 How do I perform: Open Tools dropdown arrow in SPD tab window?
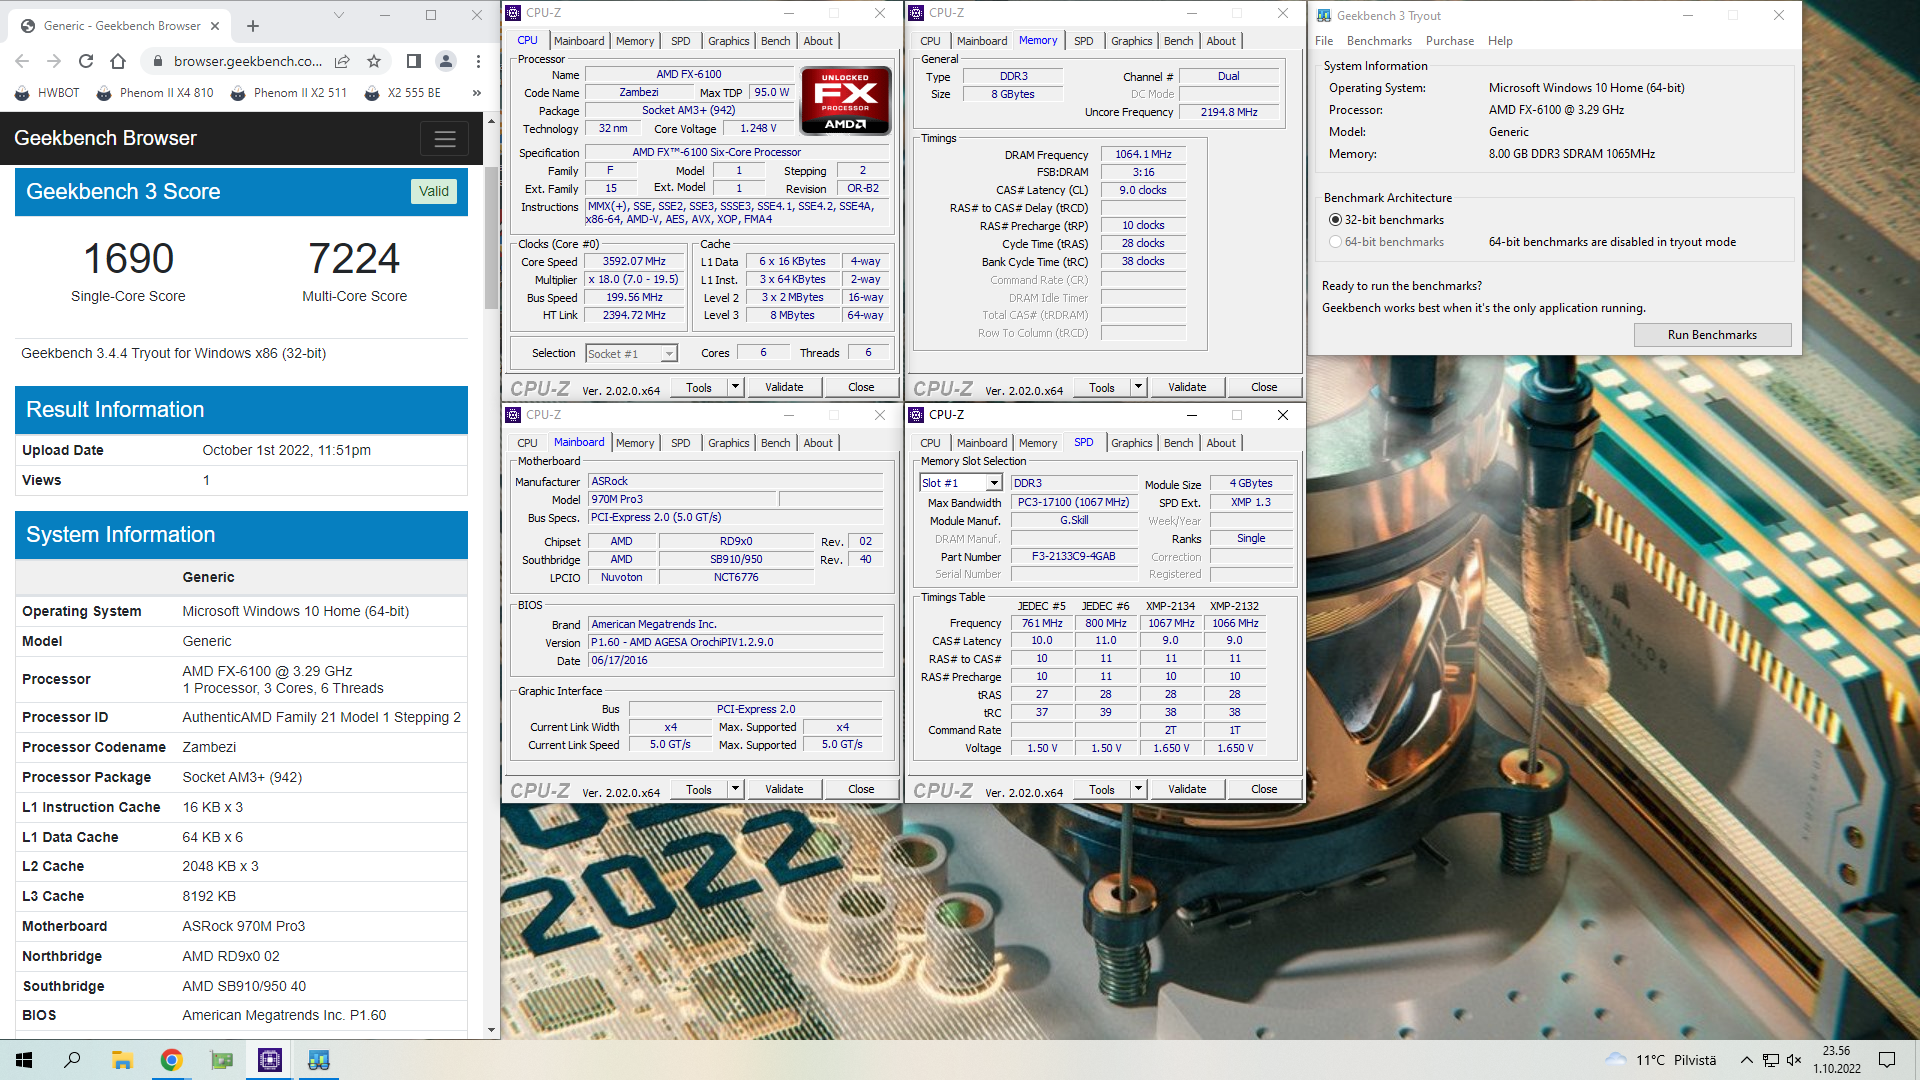[x=1138, y=789]
